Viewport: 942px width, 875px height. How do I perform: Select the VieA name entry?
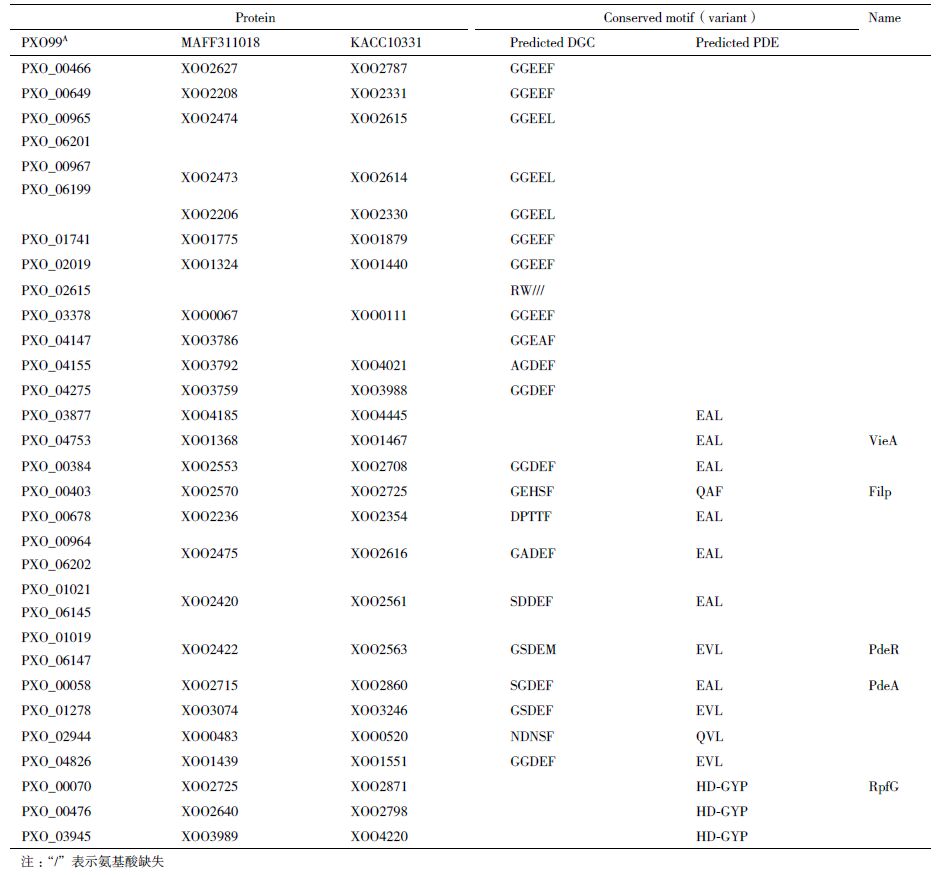tap(884, 440)
